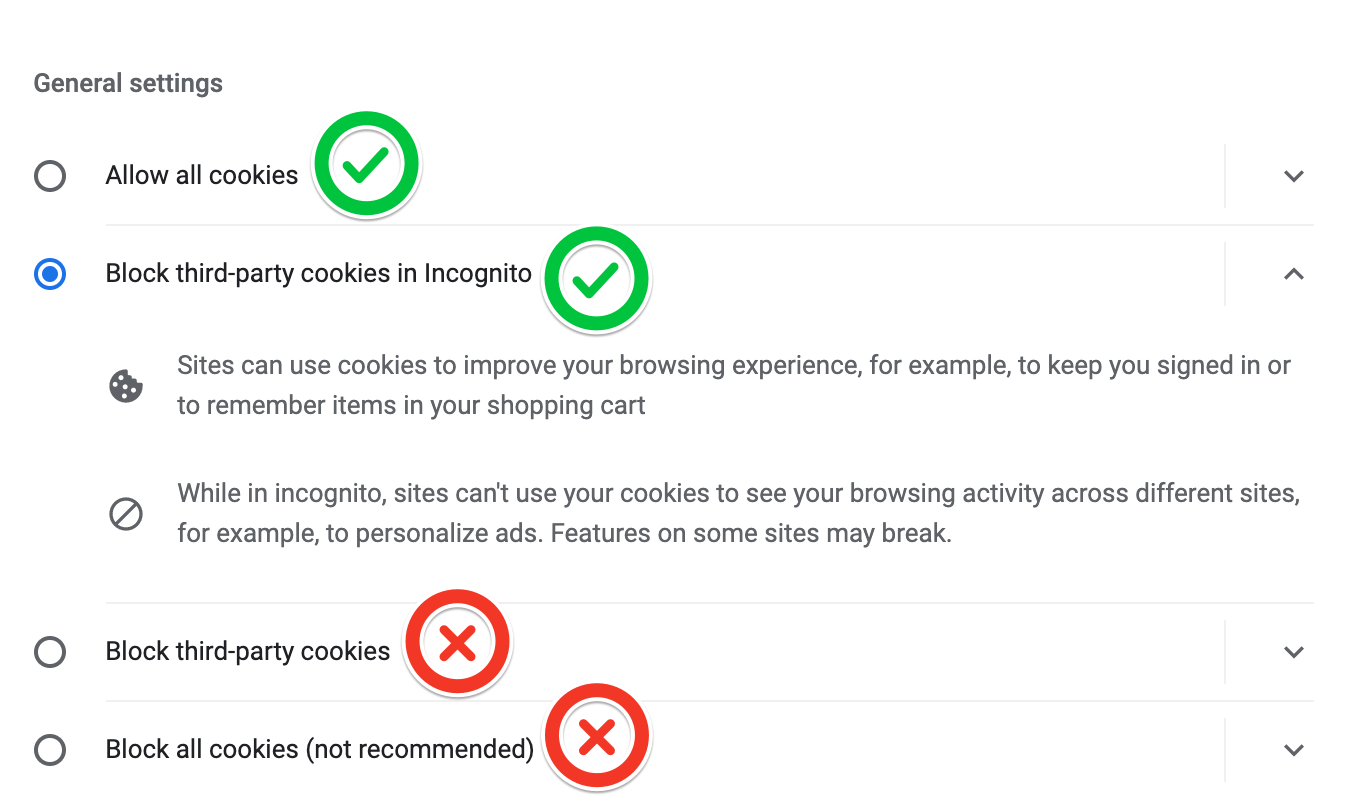The height and width of the screenshot is (798, 1346).
Task: Collapse the Block third-party cookies in Incognito section
Action: [x=1293, y=274]
